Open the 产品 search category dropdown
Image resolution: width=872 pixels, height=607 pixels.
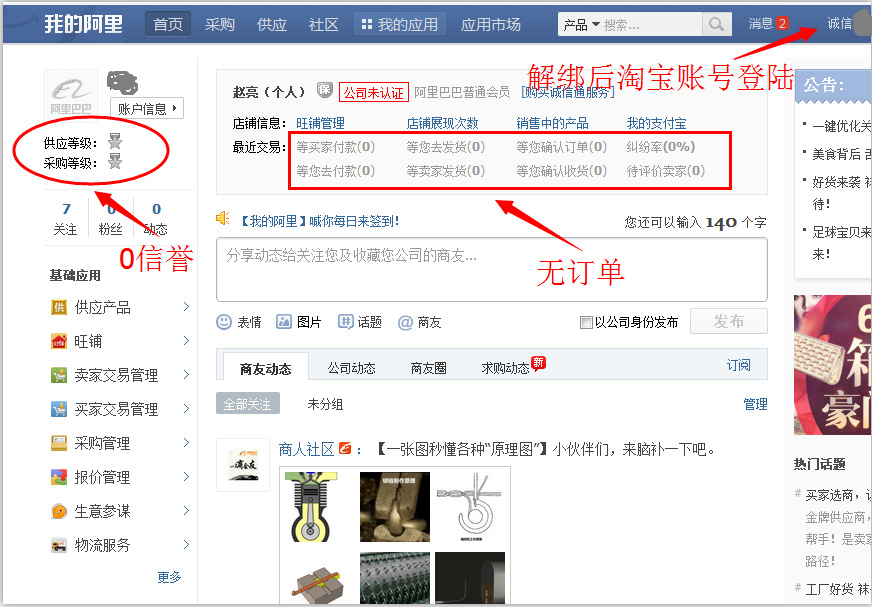(x=581, y=25)
